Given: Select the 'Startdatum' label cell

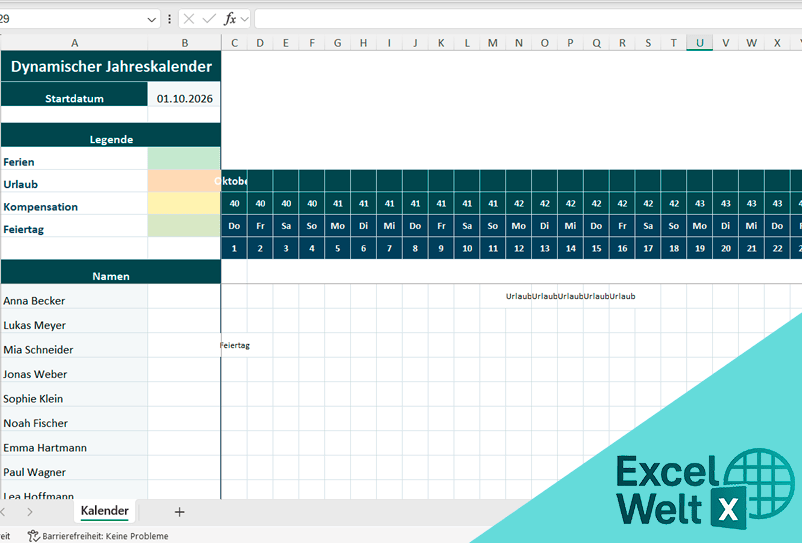Looking at the screenshot, I should click(x=75, y=94).
